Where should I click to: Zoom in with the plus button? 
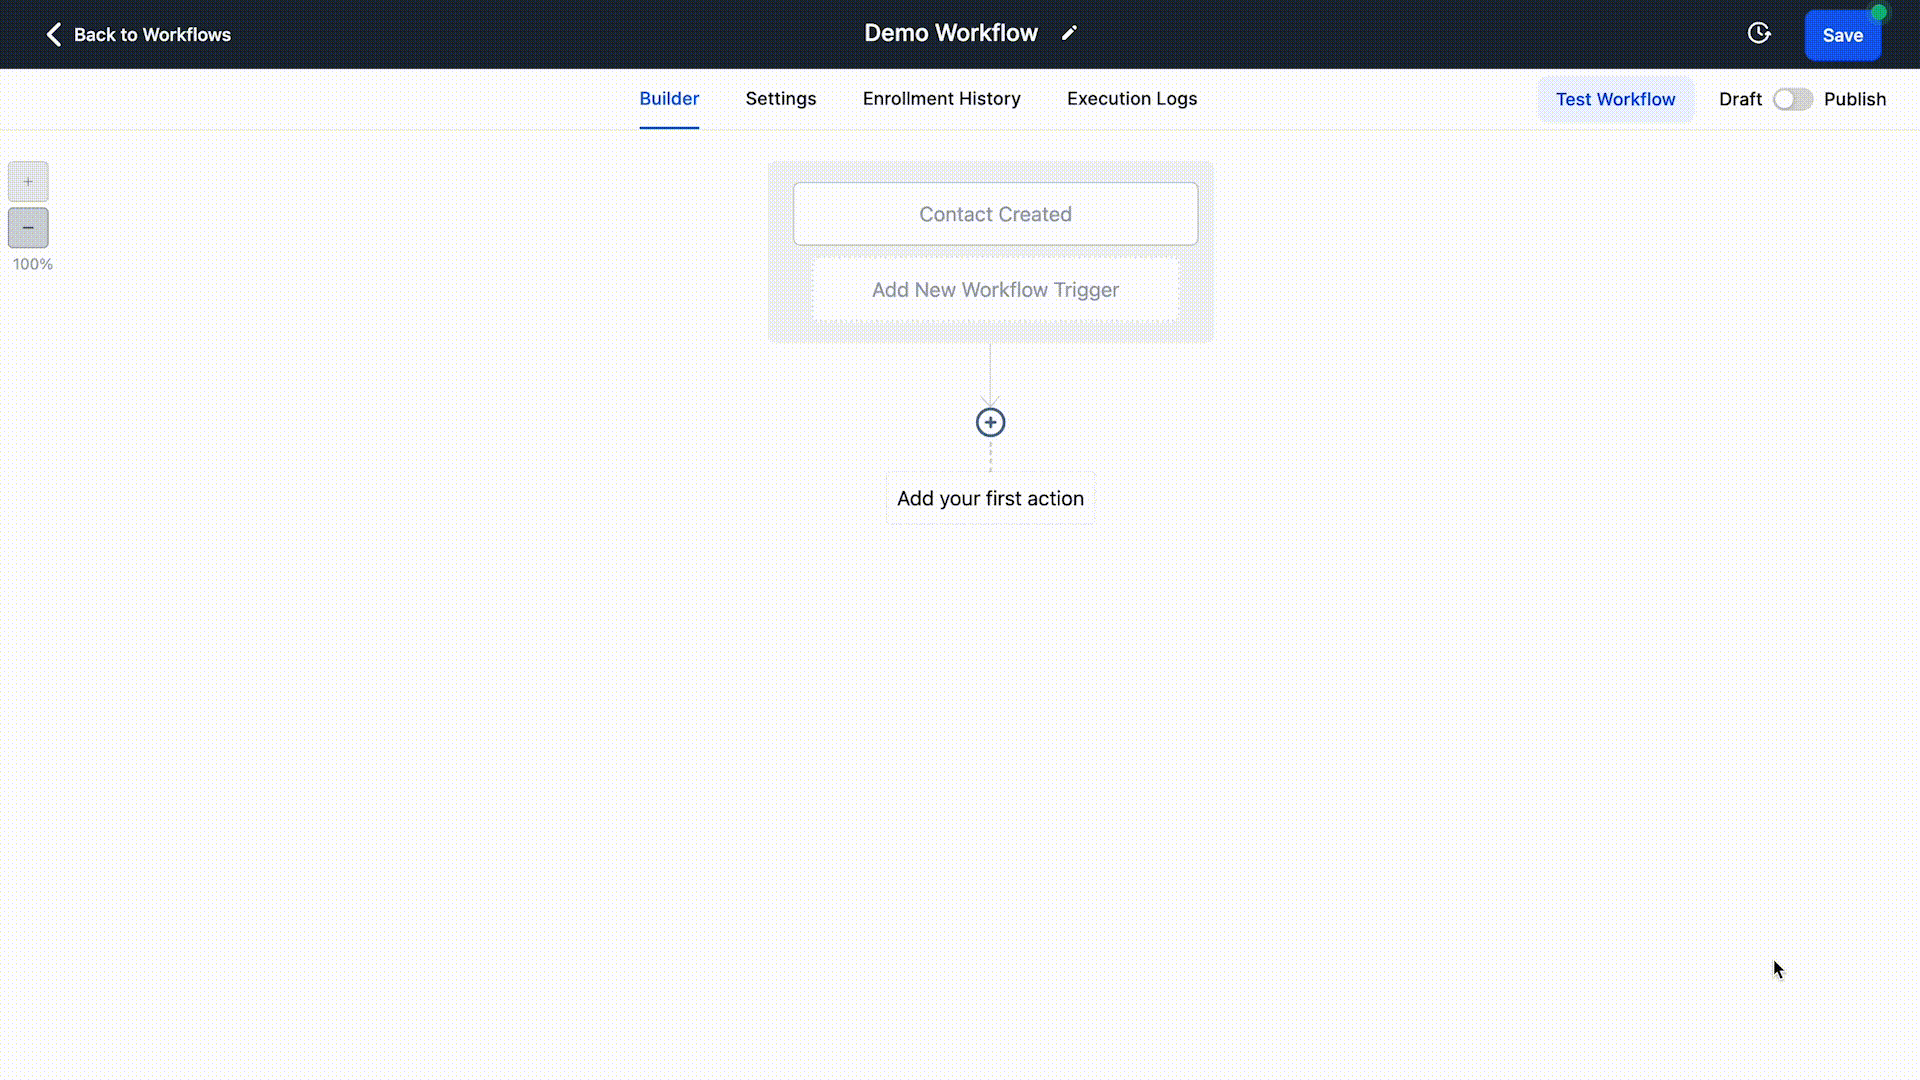coord(28,182)
